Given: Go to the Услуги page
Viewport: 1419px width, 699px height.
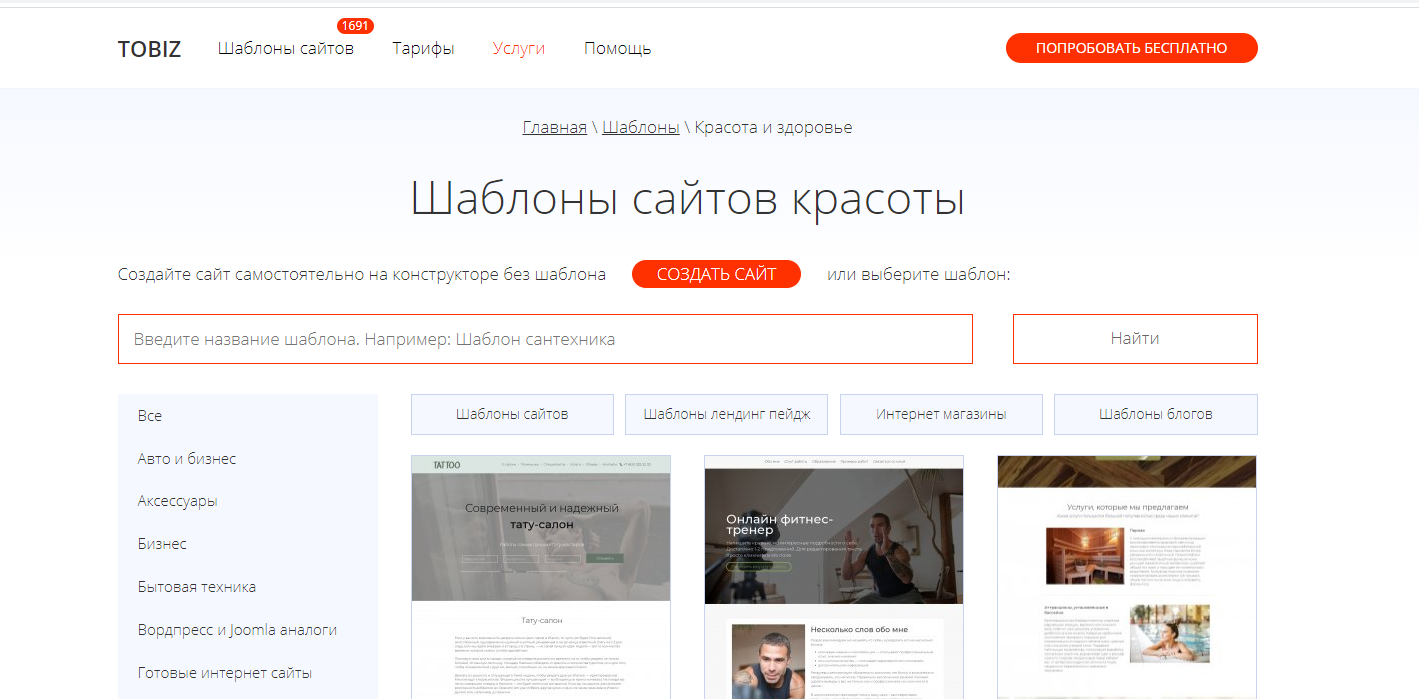Looking at the screenshot, I should point(518,48).
